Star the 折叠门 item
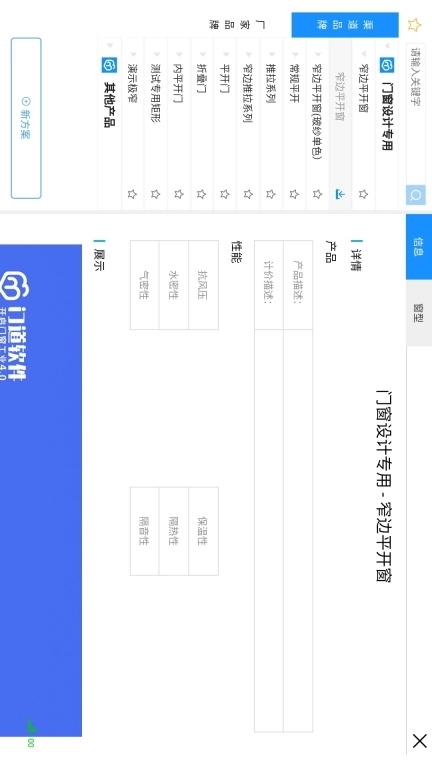Screen dimensions: 432x768 click(x=201, y=194)
